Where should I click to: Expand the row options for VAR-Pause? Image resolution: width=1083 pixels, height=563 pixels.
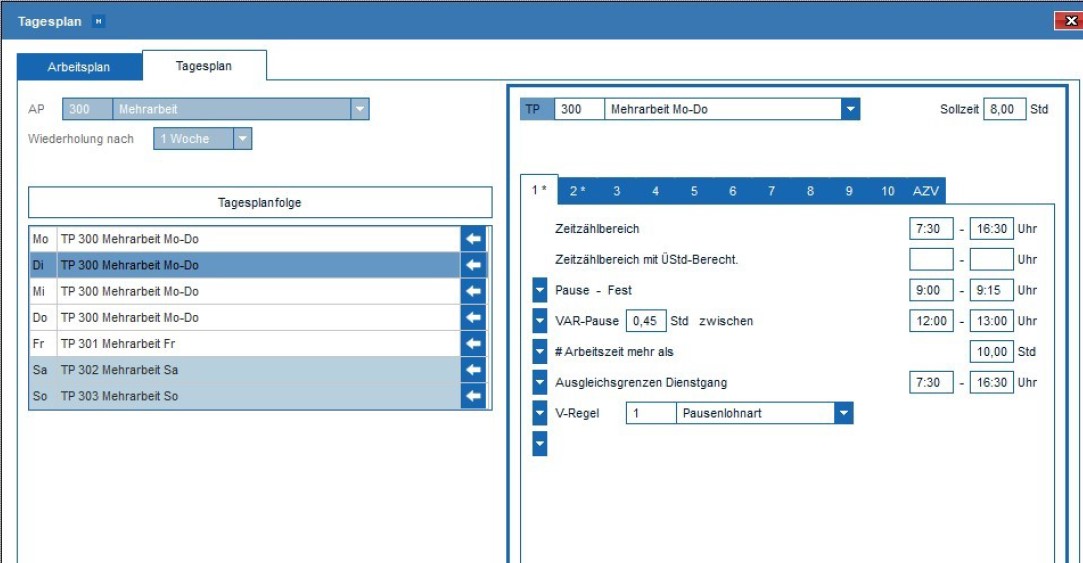[540, 322]
